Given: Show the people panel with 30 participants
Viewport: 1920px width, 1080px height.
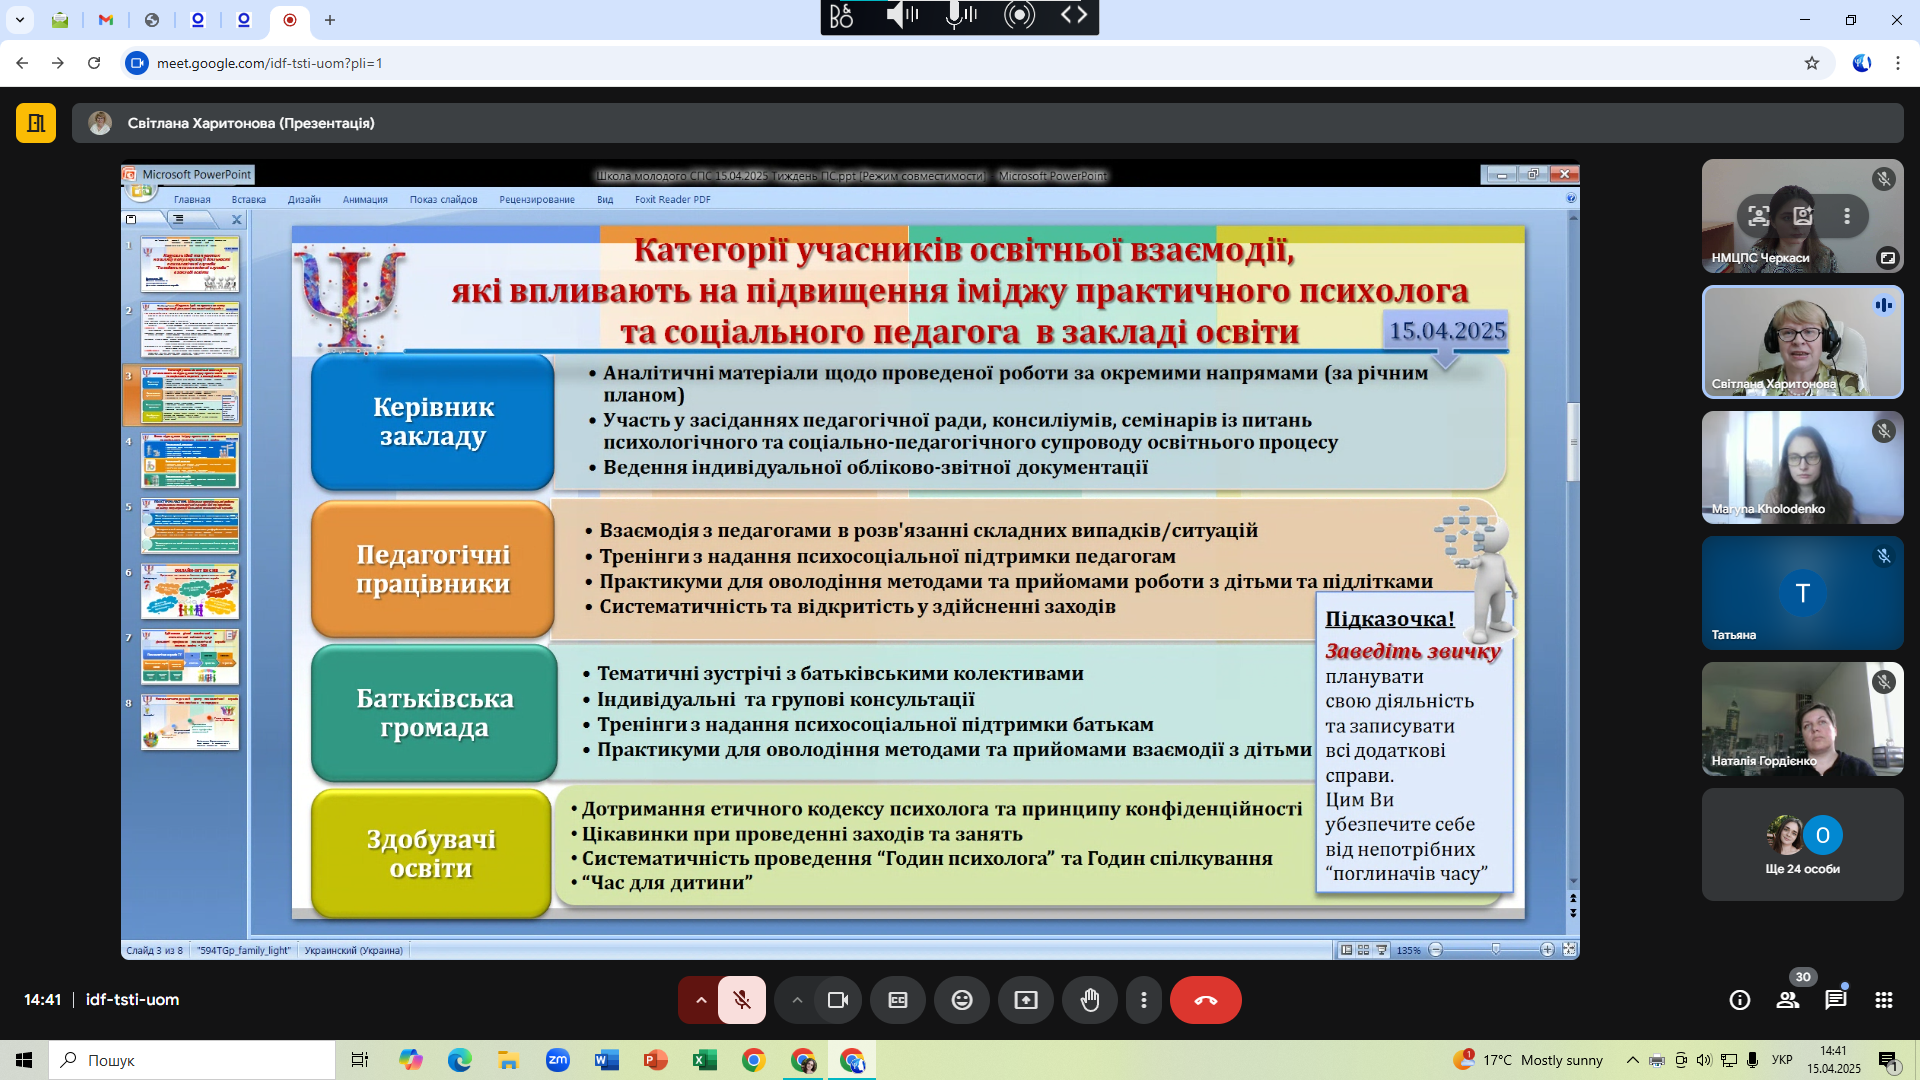Looking at the screenshot, I should click(1788, 1000).
